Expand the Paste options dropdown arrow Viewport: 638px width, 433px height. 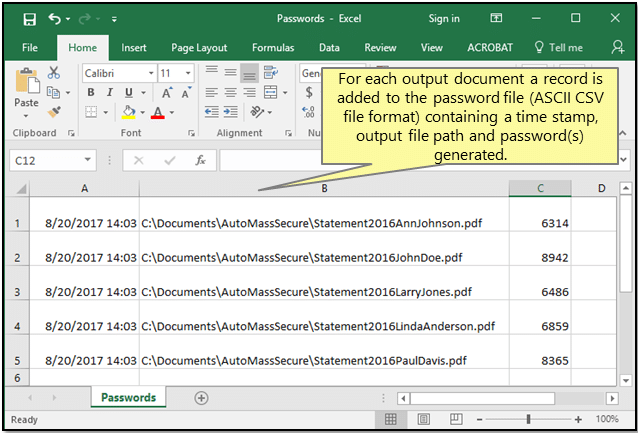point(26,116)
